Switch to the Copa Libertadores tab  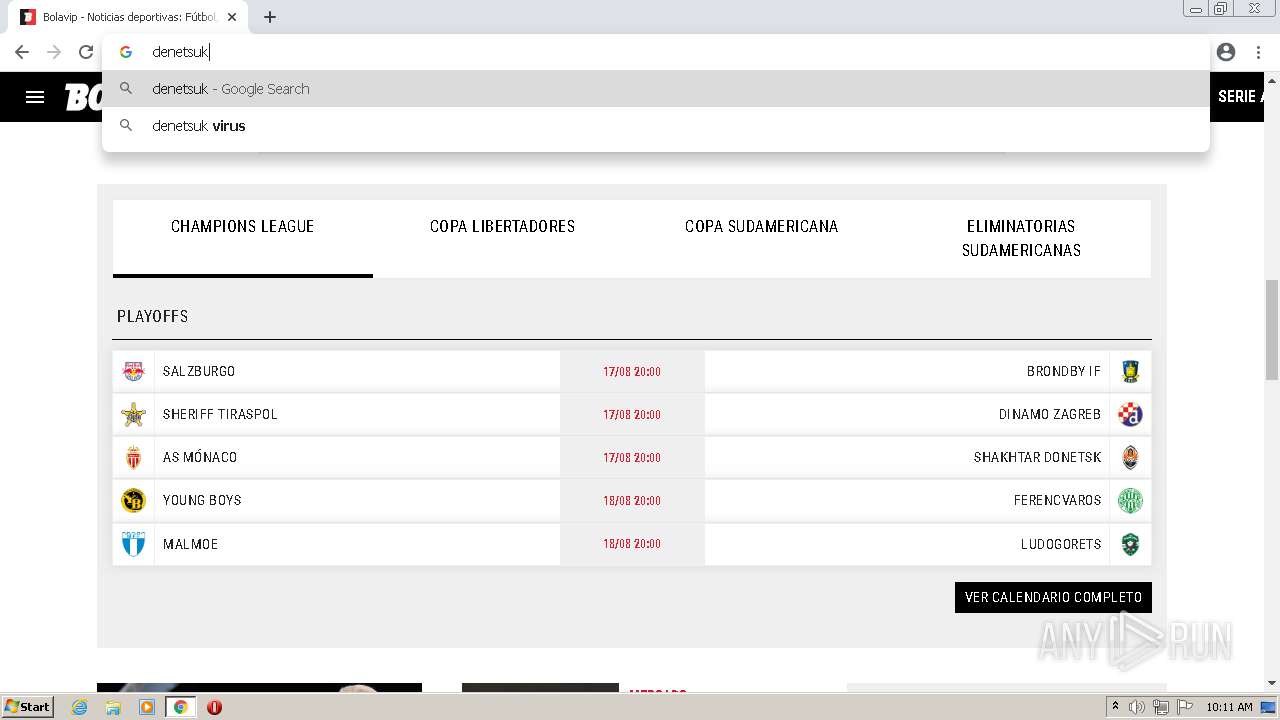point(502,238)
